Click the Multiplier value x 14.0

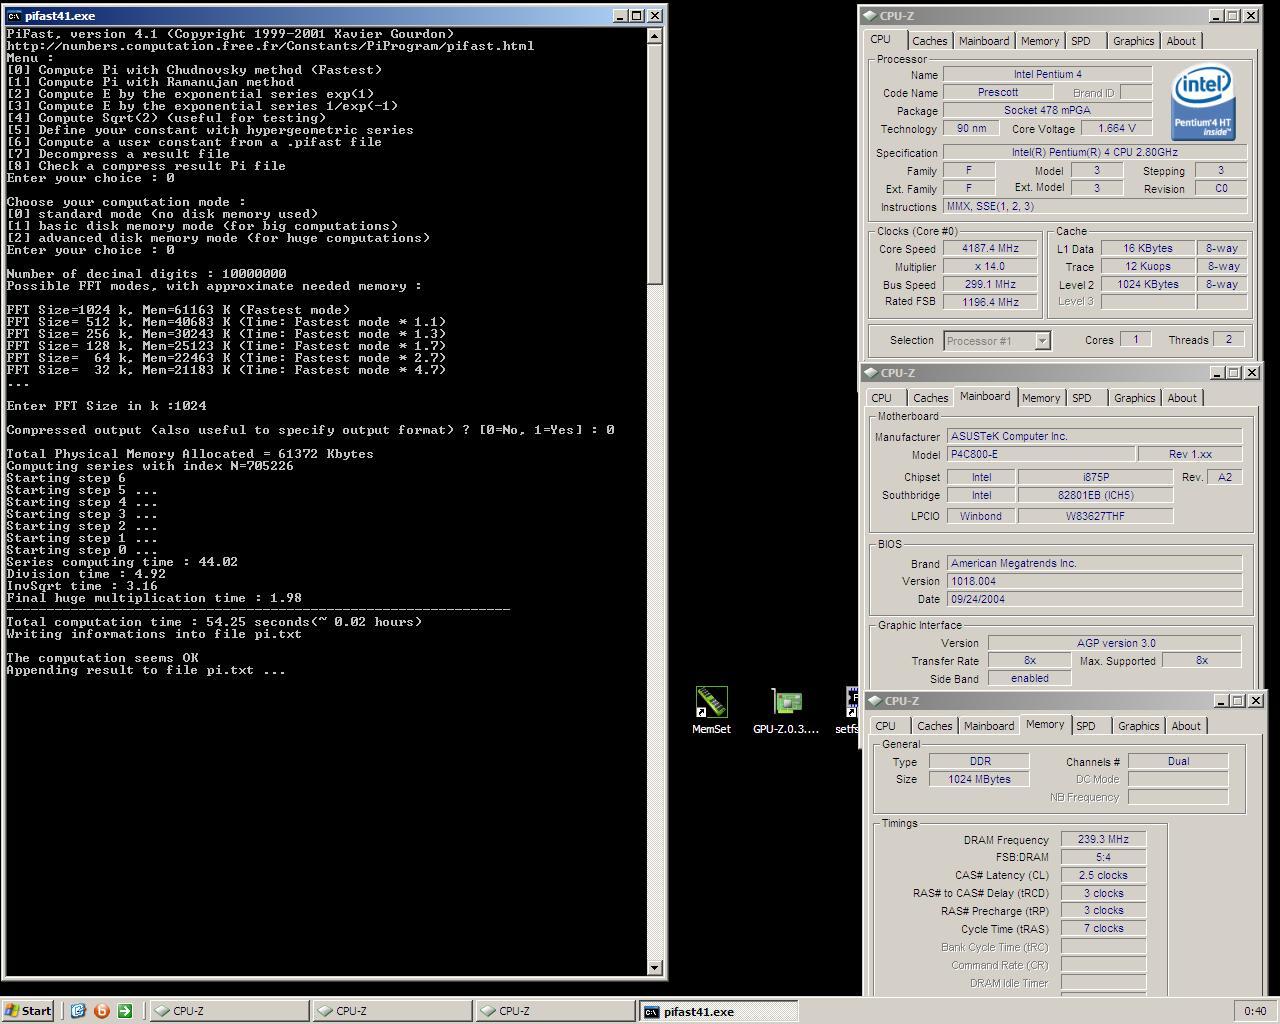[x=990, y=266]
